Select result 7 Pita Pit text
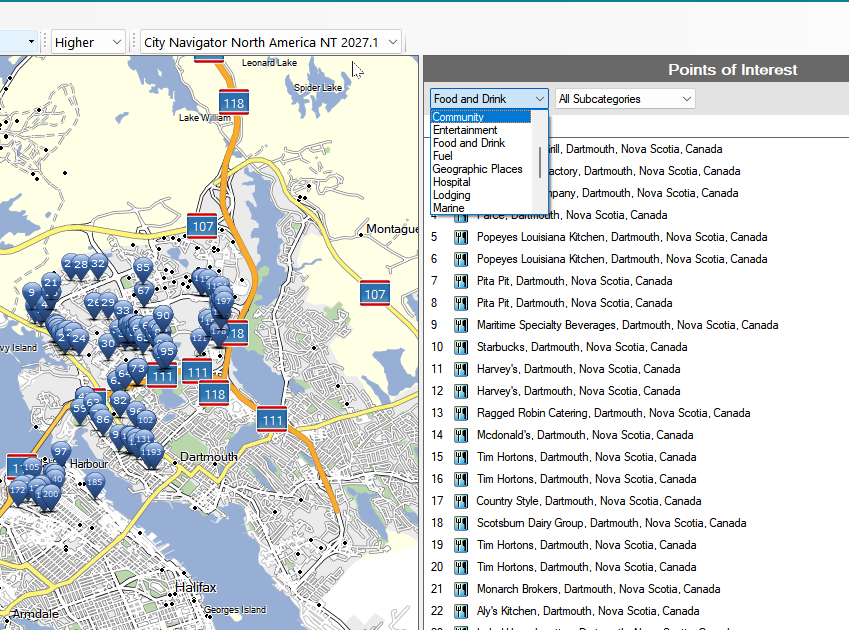 point(574,281)
